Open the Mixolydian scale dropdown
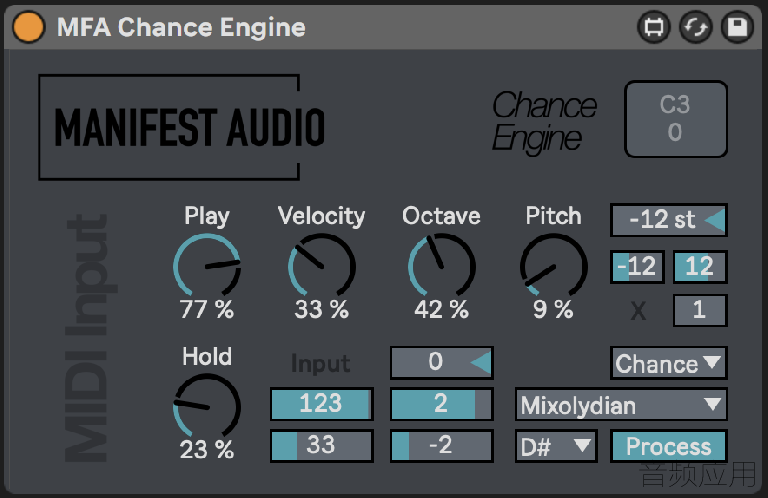This screenshot has height=498, width=768. point(621,405)
